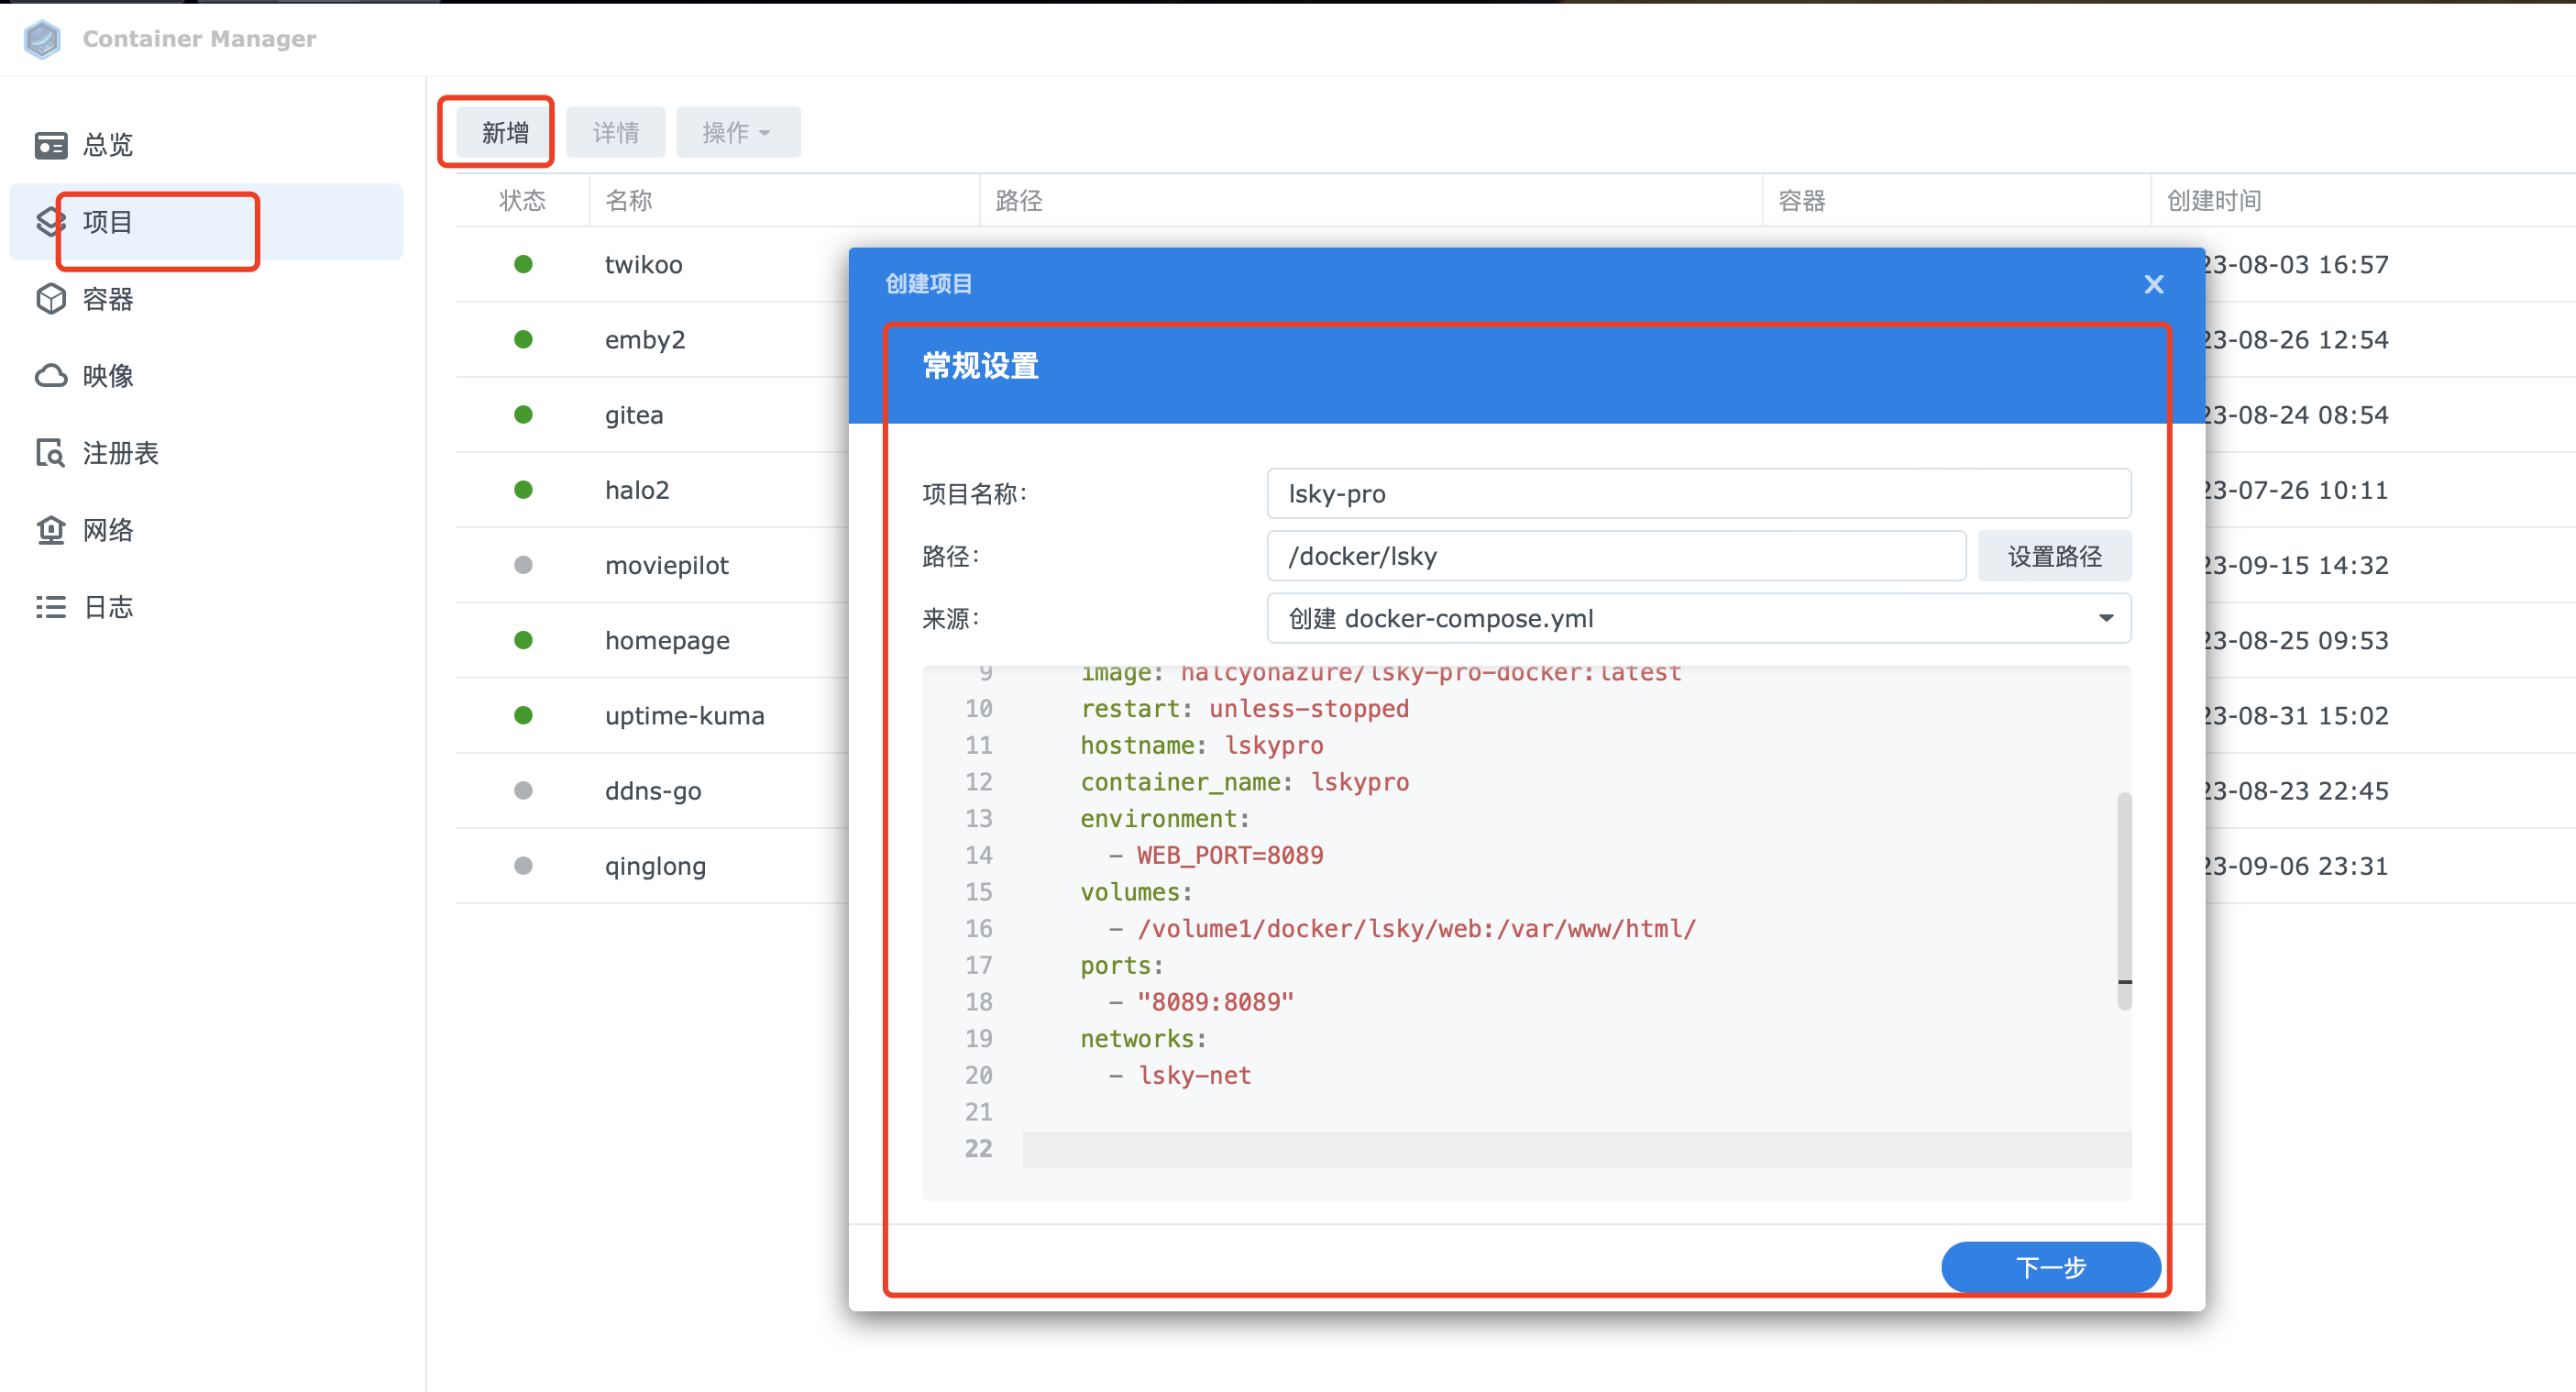Focus the 项目名称 lsky-pro input field
Screen dimensions: 2576x1392
[x=1698, y=493]
